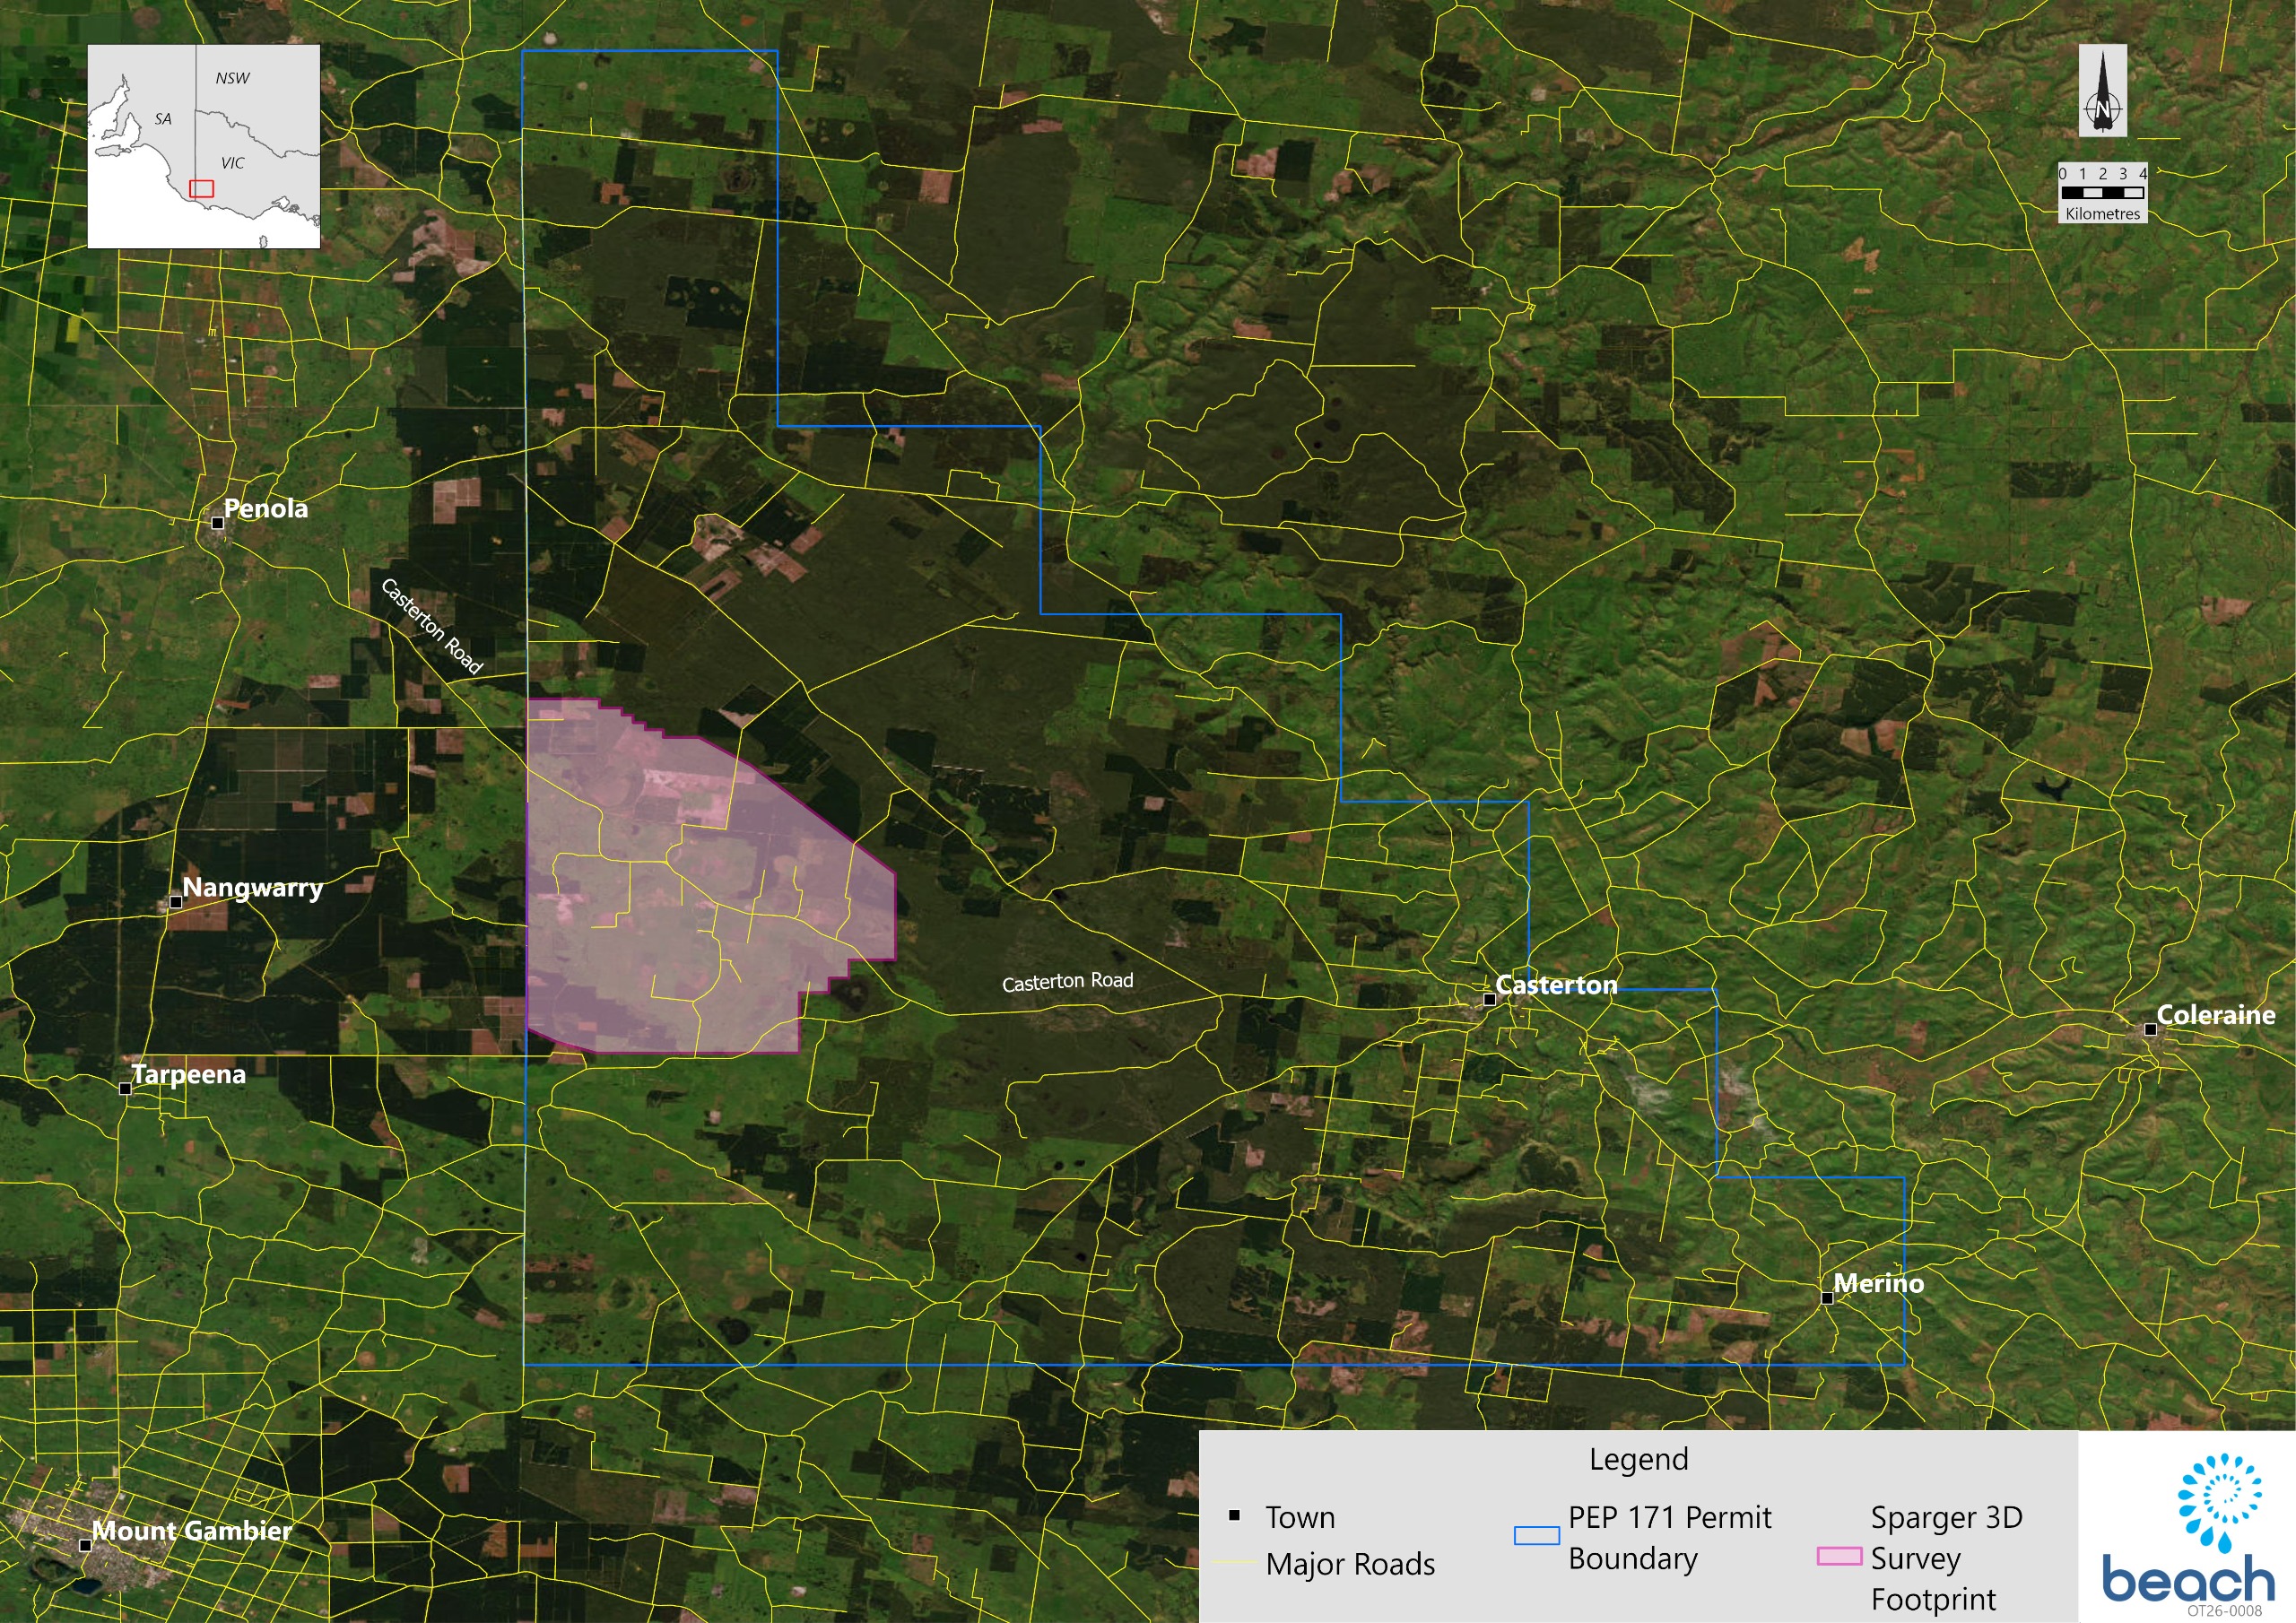This screenshot has height=1623, width=2296.
Task: Click the Mount Gambier town marker
Action: click(x=86, y=1545)
